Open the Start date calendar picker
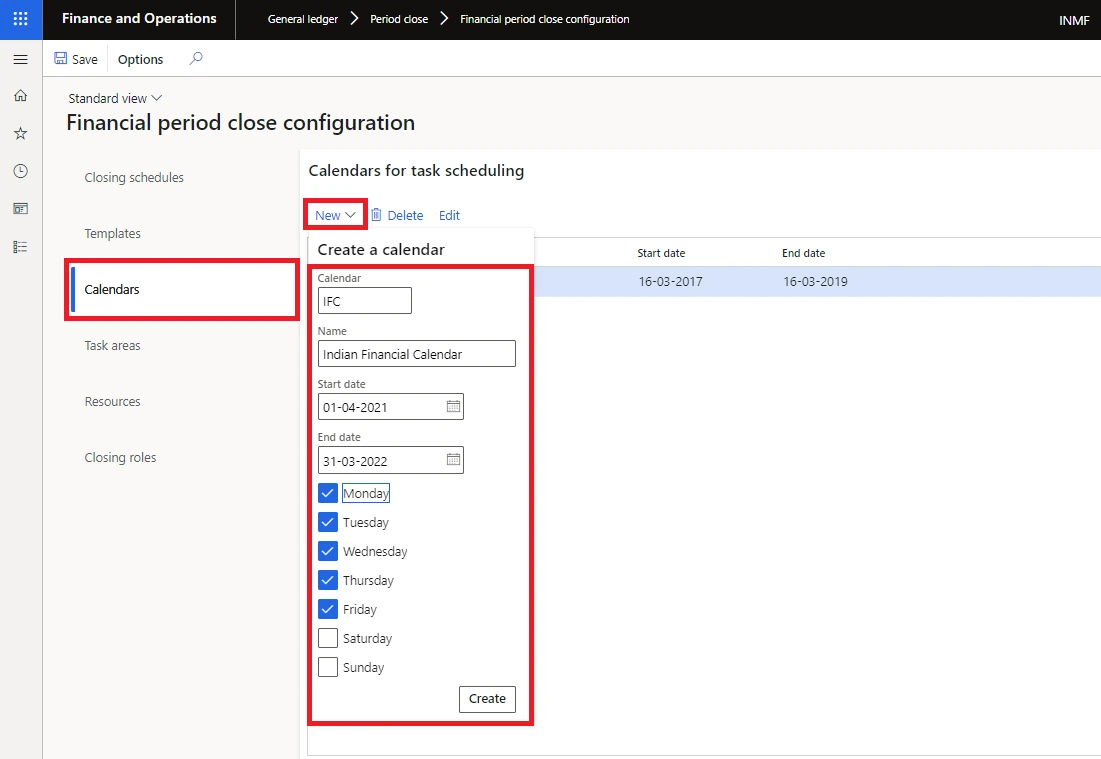 coord(454,407)
